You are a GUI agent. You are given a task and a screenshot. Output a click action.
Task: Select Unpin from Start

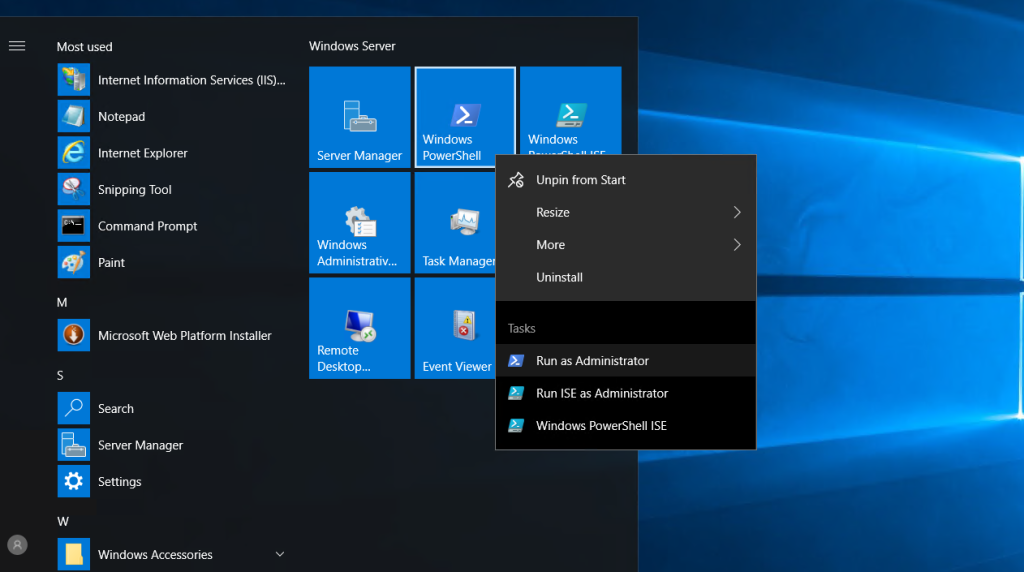click(x=580, y=180)
